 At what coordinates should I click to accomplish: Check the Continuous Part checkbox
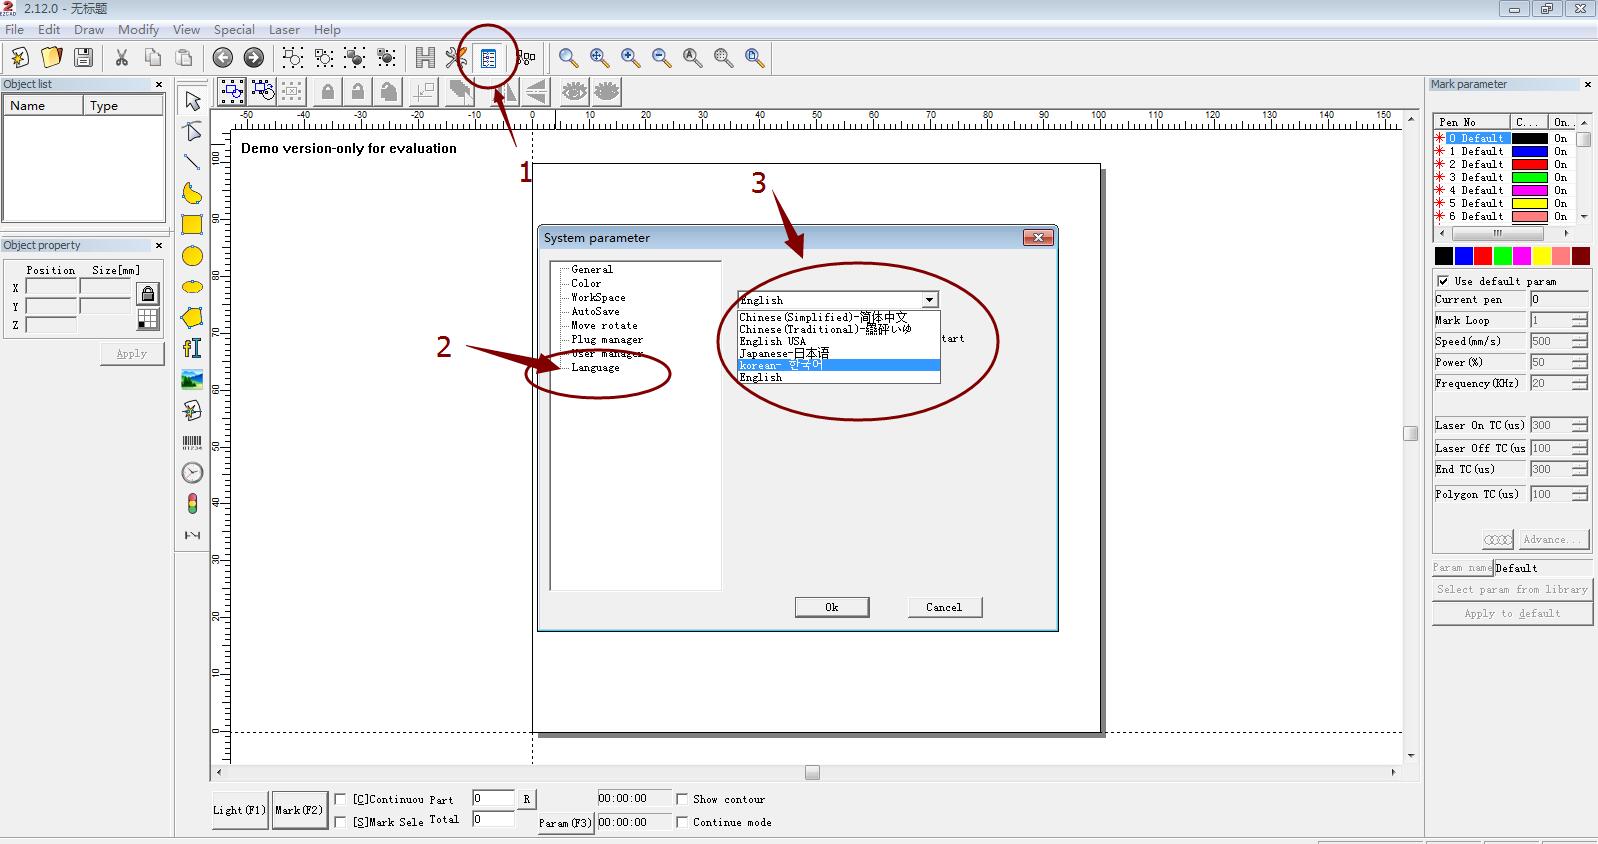[x=340, y=799]
